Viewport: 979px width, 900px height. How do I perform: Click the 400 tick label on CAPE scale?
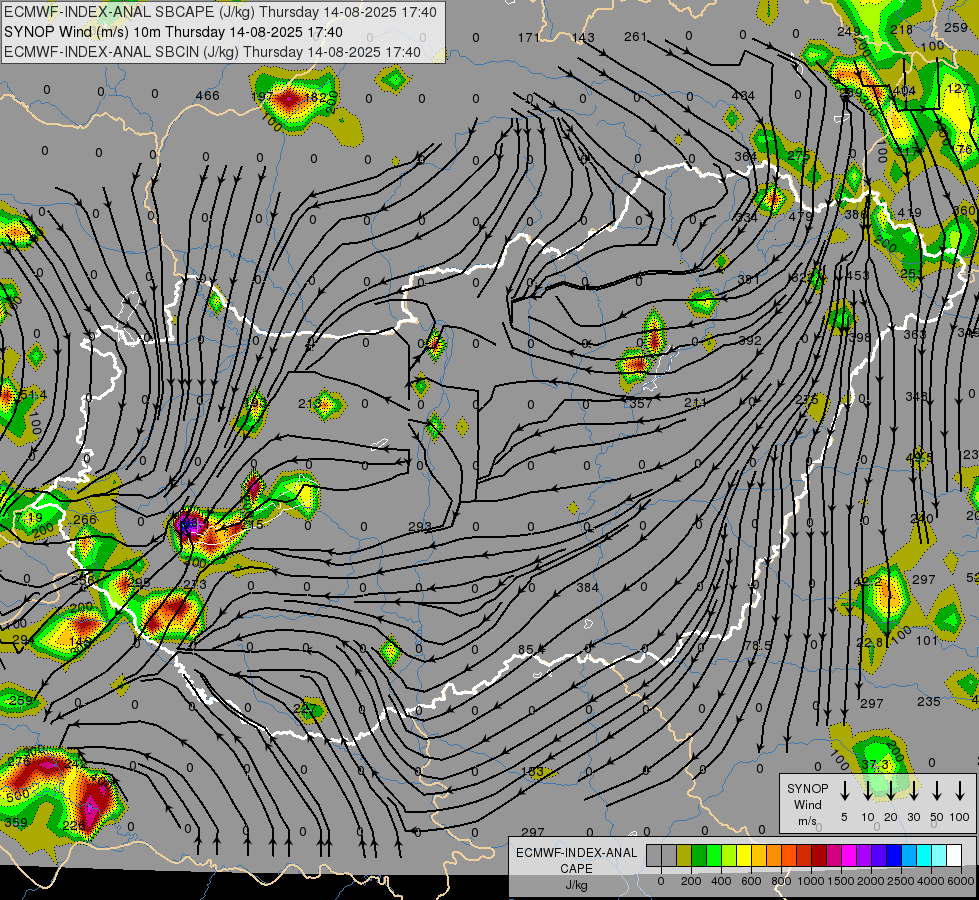721,881
